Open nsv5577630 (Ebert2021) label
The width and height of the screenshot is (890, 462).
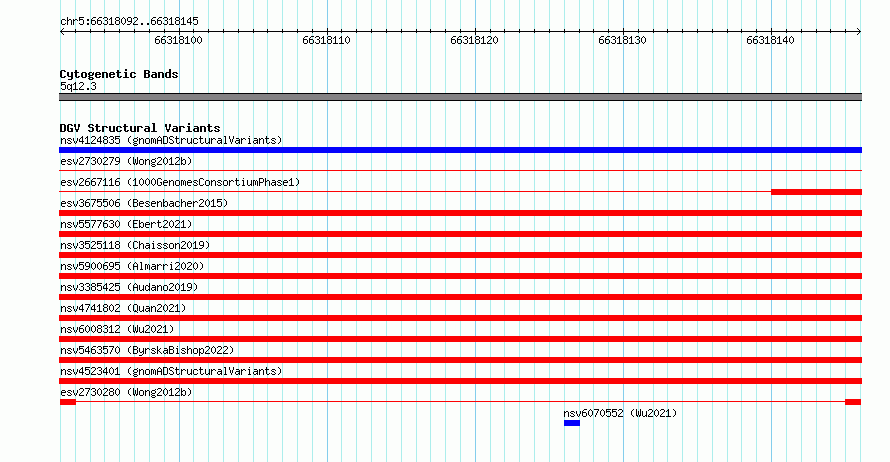click(x=126, y=224)
